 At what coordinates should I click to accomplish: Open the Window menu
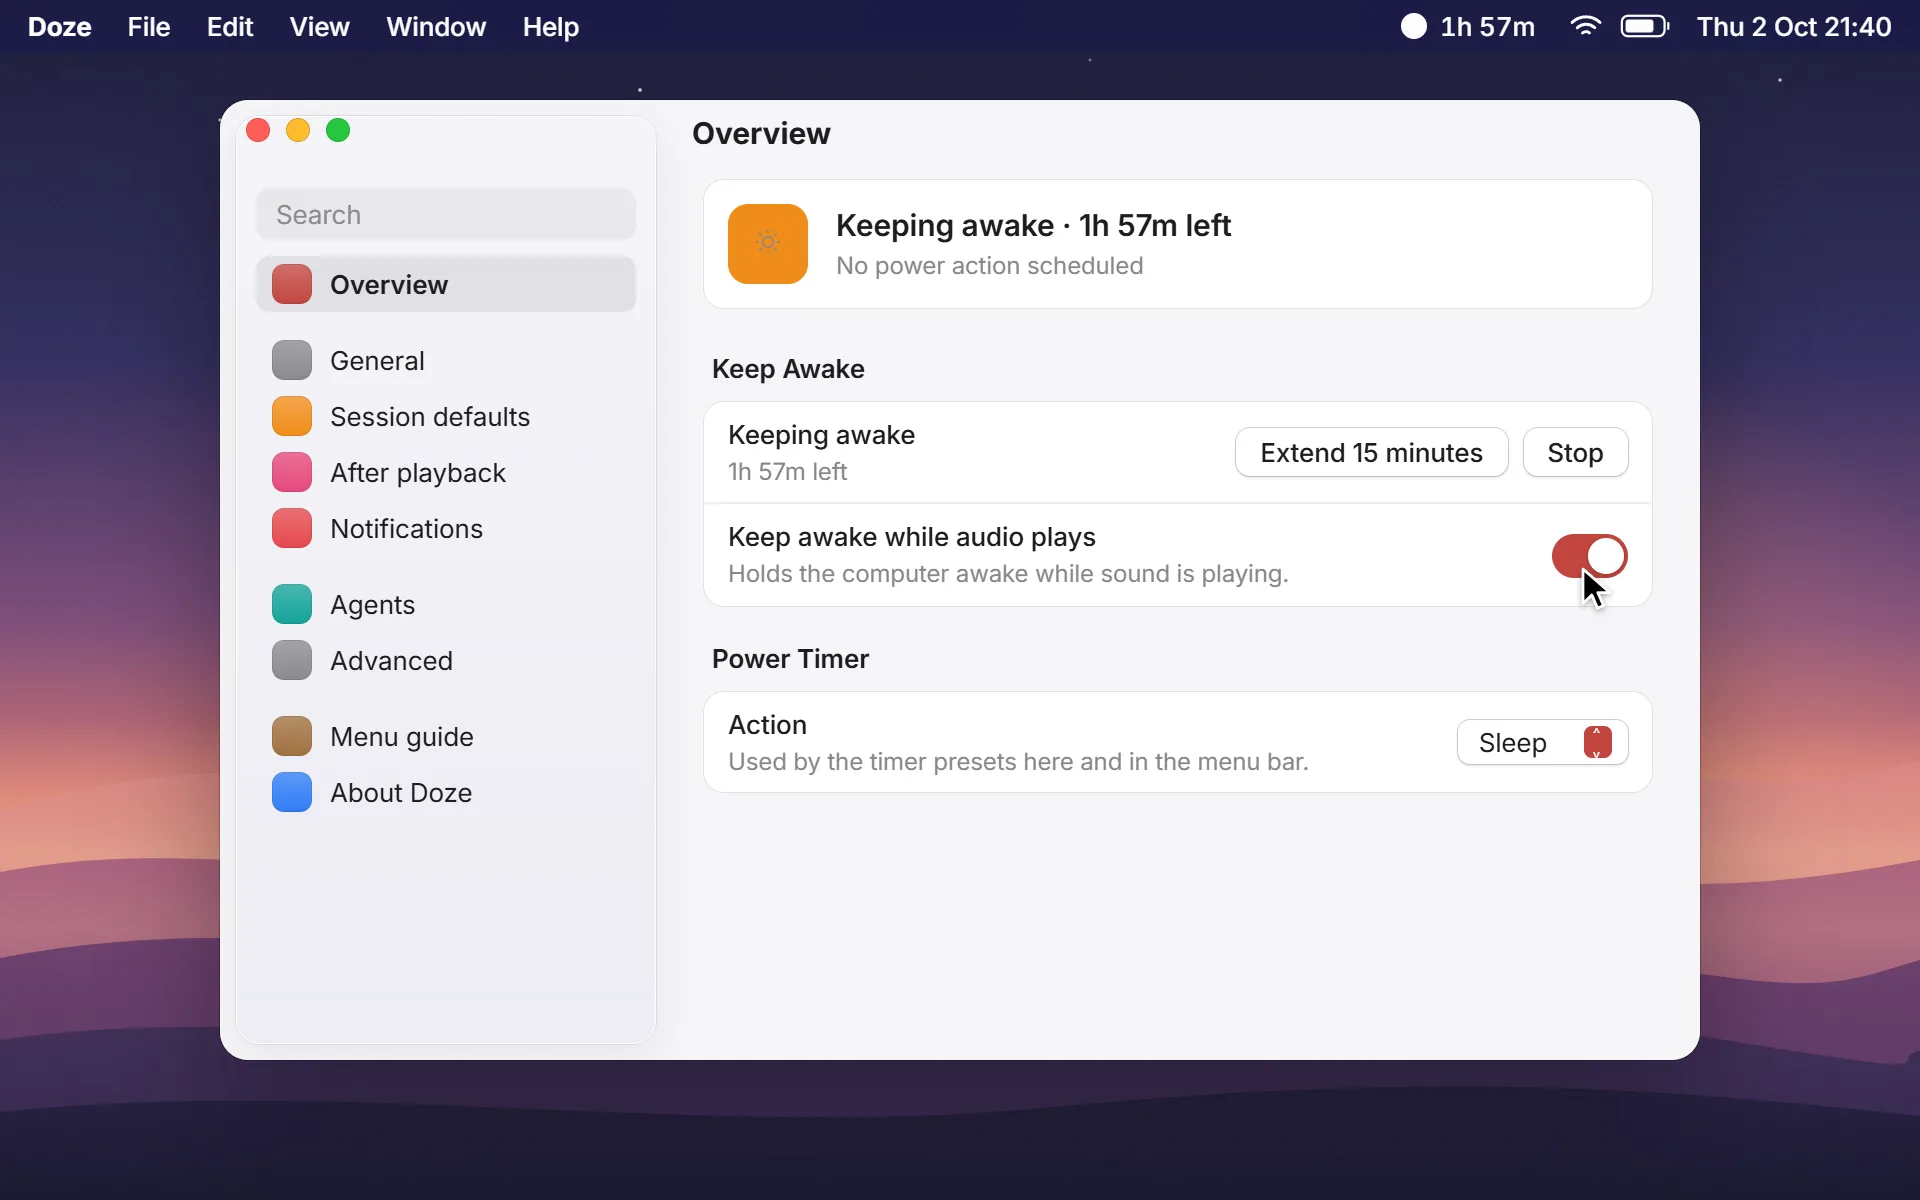(436, 27)
